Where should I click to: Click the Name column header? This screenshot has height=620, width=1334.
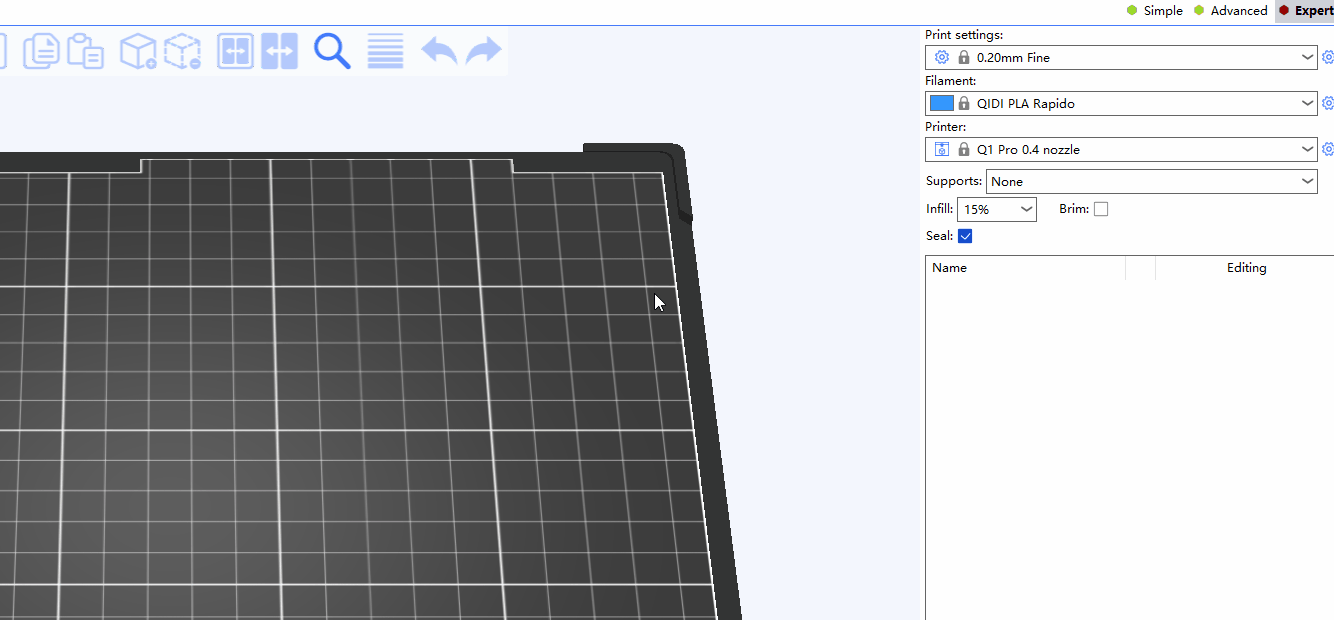(x=950, y=268)
